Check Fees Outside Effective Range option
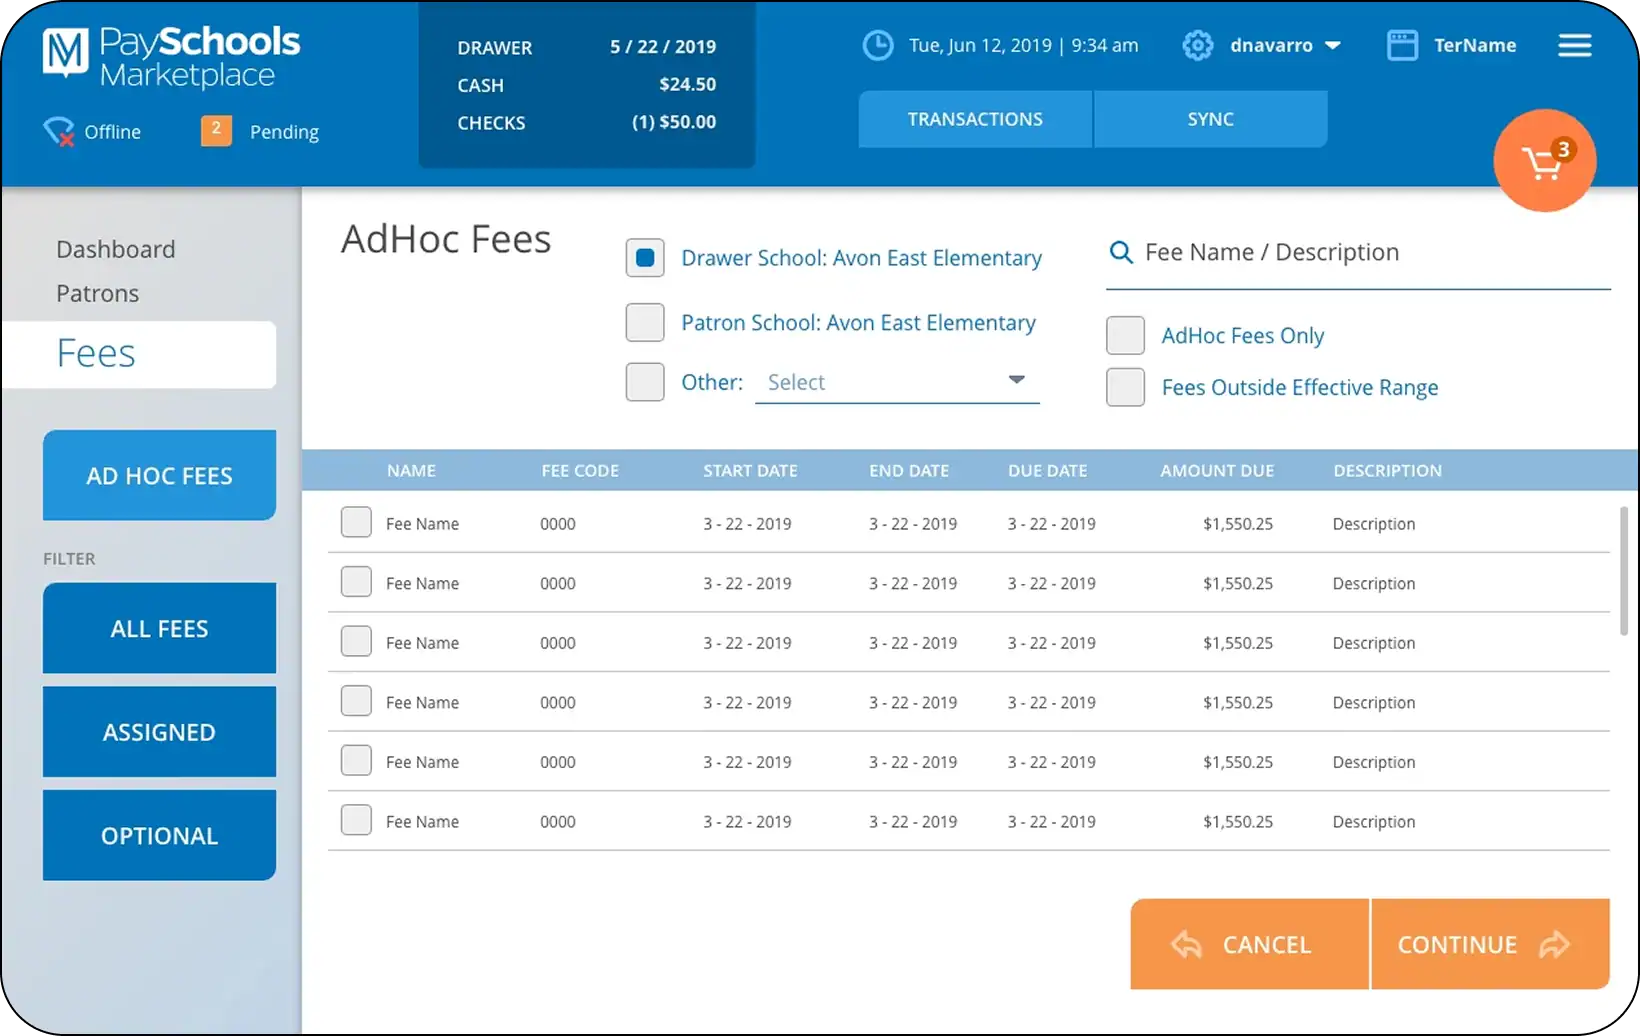The height and width of the screenshot is (1036, 1640). tap(1125, 387)
